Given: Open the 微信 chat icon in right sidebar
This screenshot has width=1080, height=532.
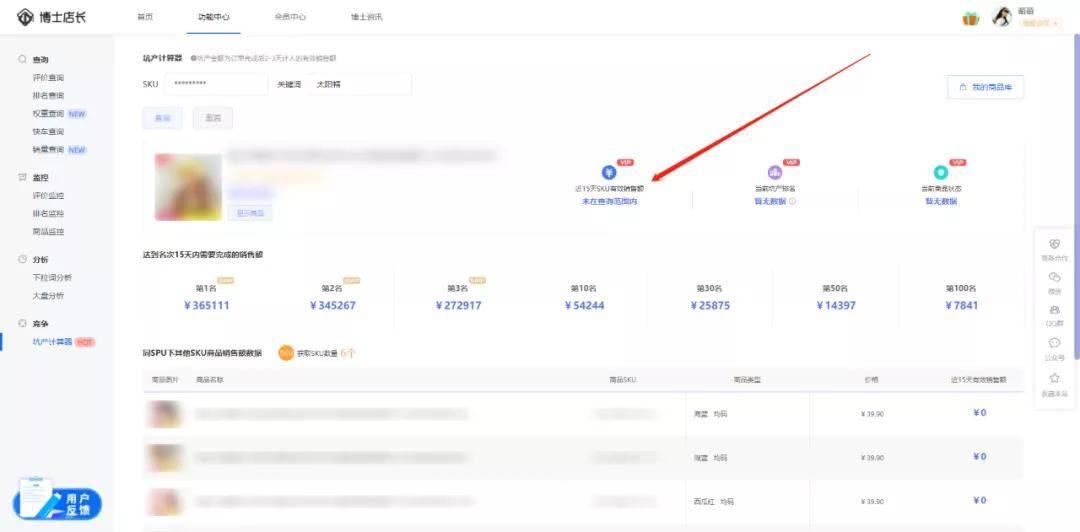Looking at the screenshot, I should pos(1054,278).
